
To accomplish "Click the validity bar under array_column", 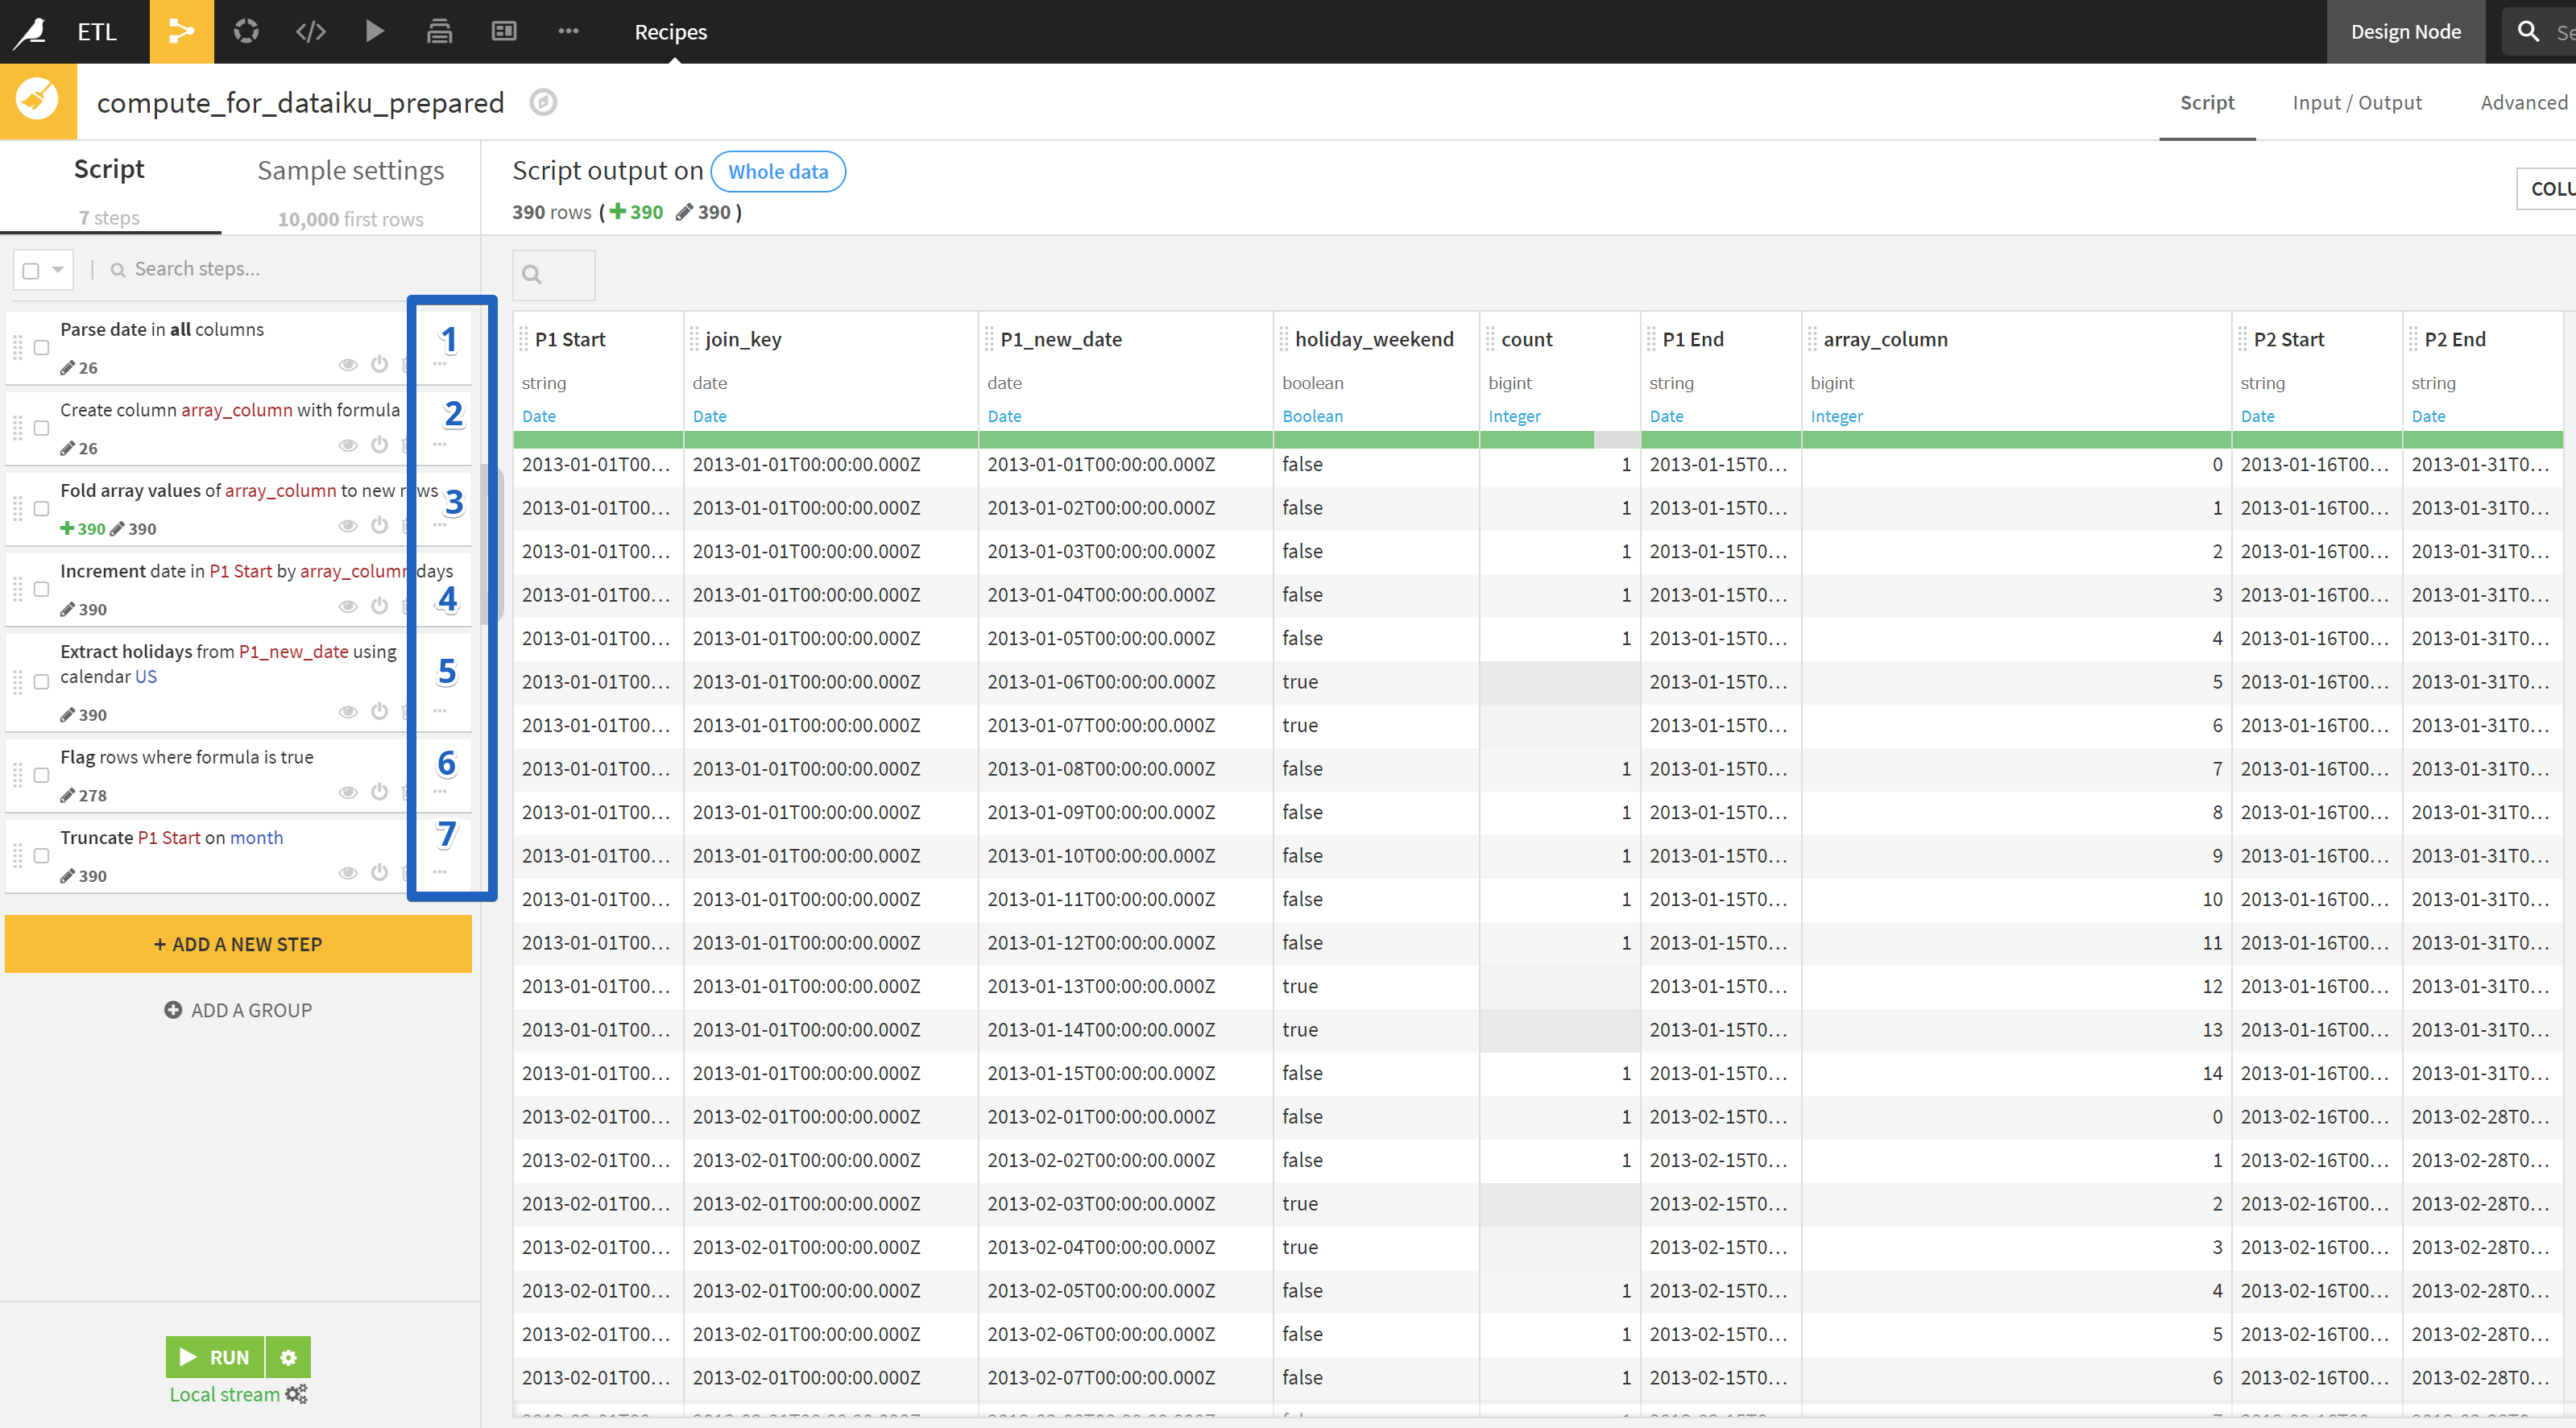I will (x=2016, y=440).
